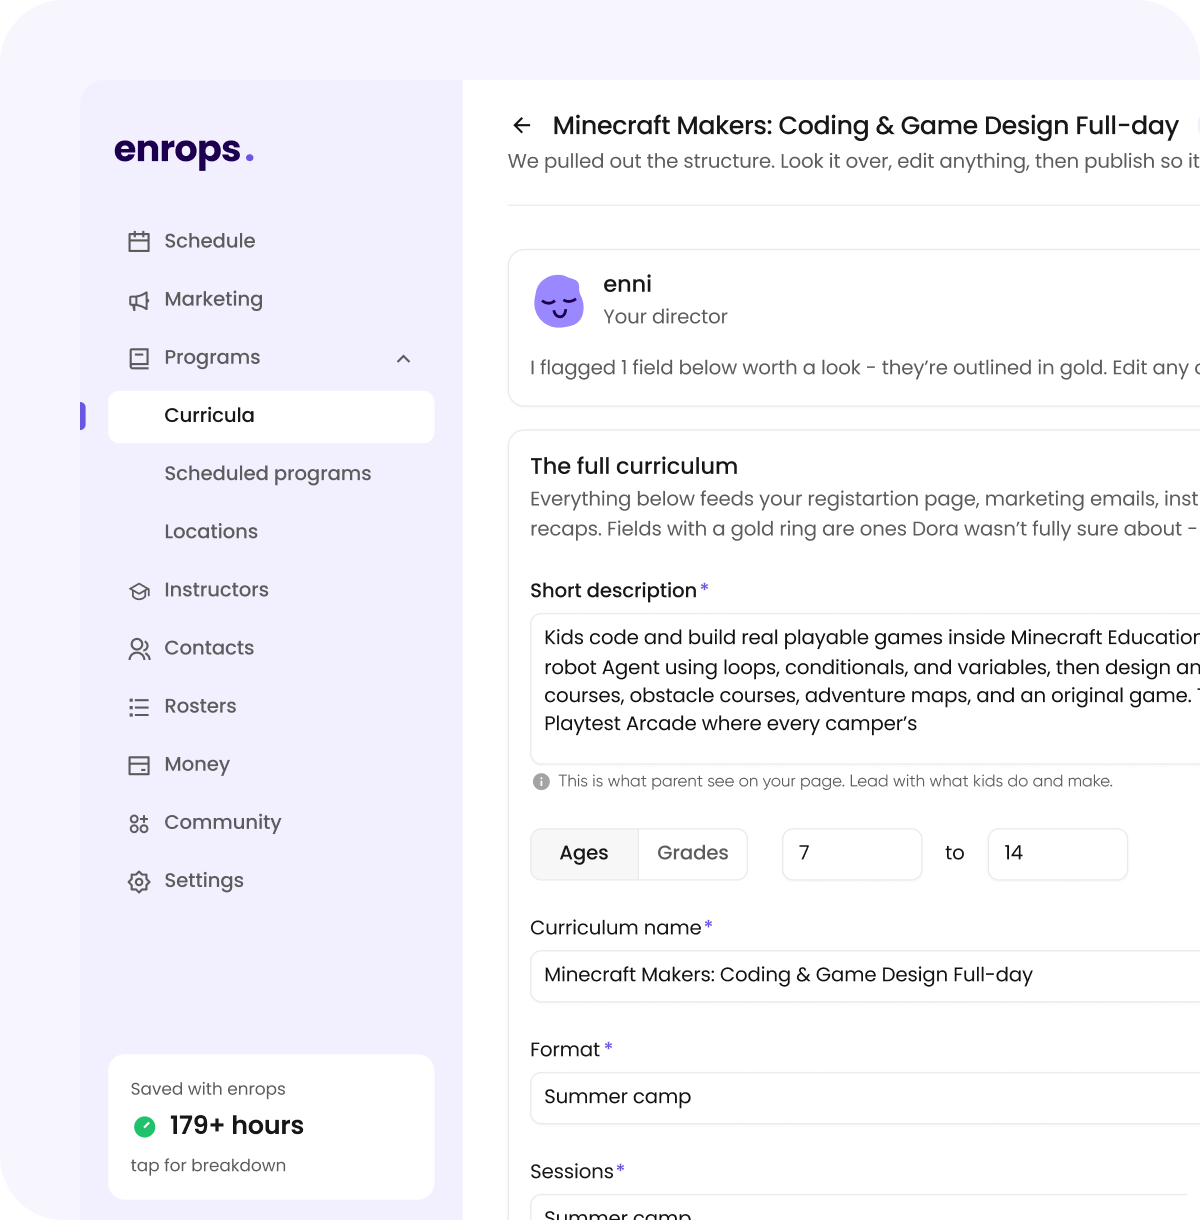Open Scheduled programs
This screenshot has height=1220, width=1200.
pyautogui.click(x=271, y=474)
